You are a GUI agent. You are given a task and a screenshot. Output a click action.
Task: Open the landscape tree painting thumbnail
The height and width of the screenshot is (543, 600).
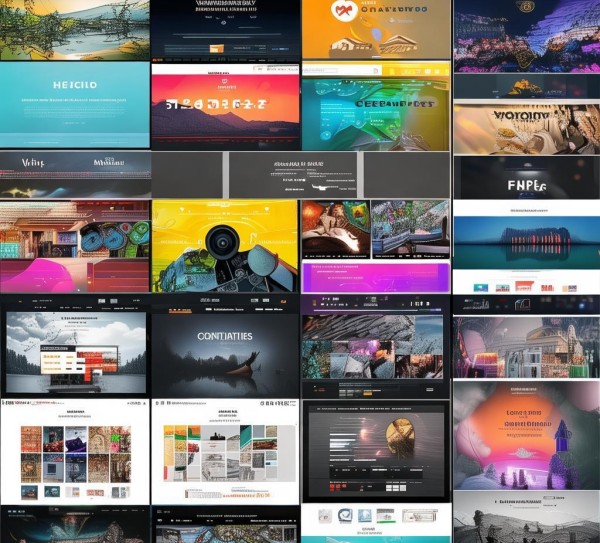pyautogui.click(x=74, y=30)
